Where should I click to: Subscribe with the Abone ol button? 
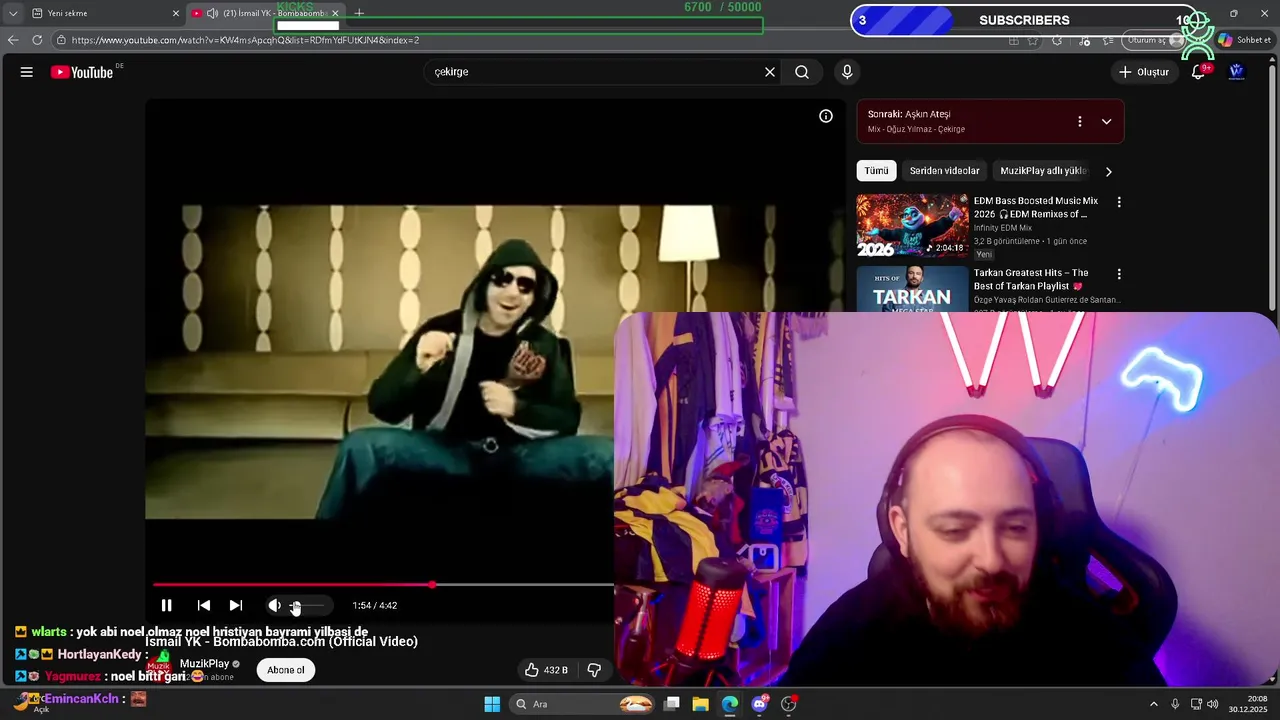coord(286,670)
